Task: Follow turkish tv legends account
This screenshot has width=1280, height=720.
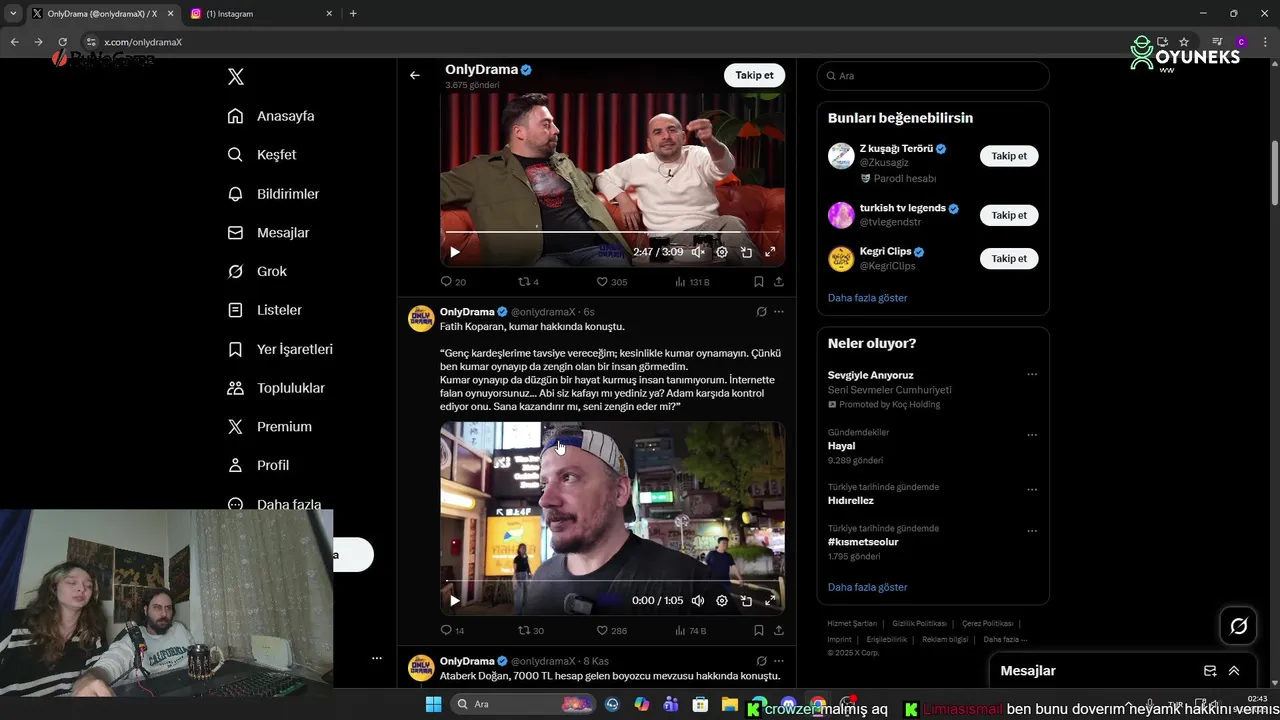Action: coord(1009,215)
